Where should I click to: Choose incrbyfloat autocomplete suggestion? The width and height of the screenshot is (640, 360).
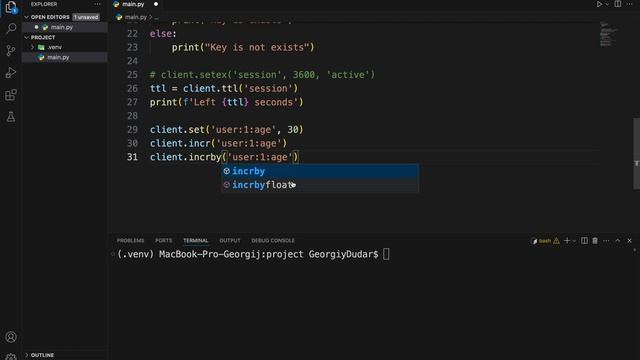(x=320, y=185)
